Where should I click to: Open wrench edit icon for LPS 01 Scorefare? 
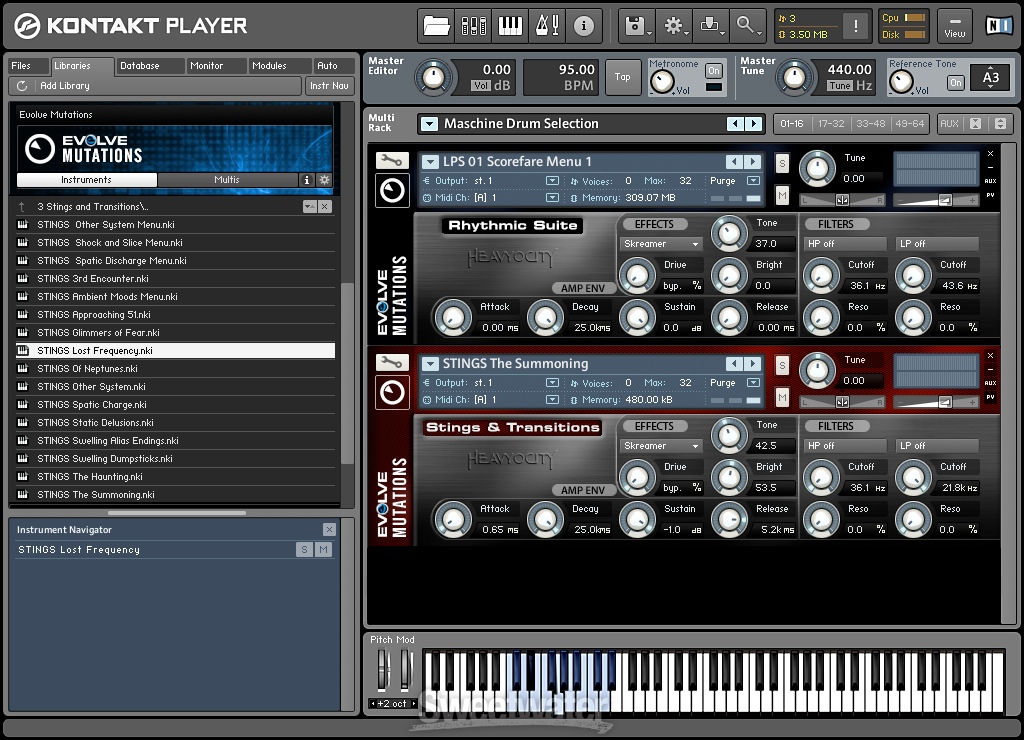click(x=392, y=160)
